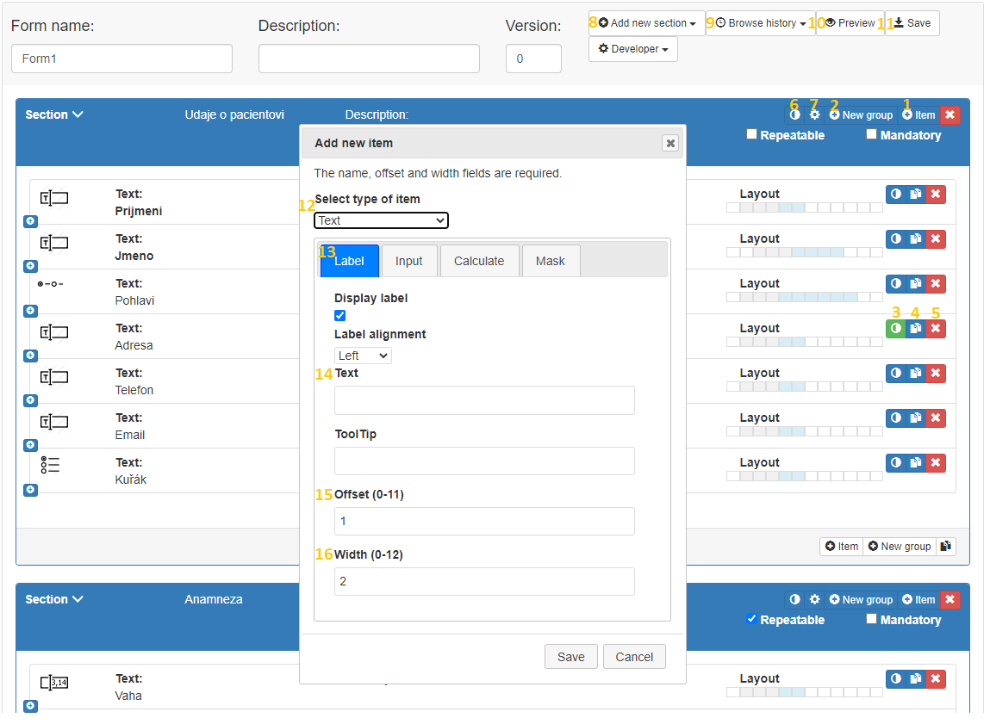Click Save button in Add new item dialog
The height and width of the screenshot is (724, 990).
pyautogui.click(x=571, y=656)
